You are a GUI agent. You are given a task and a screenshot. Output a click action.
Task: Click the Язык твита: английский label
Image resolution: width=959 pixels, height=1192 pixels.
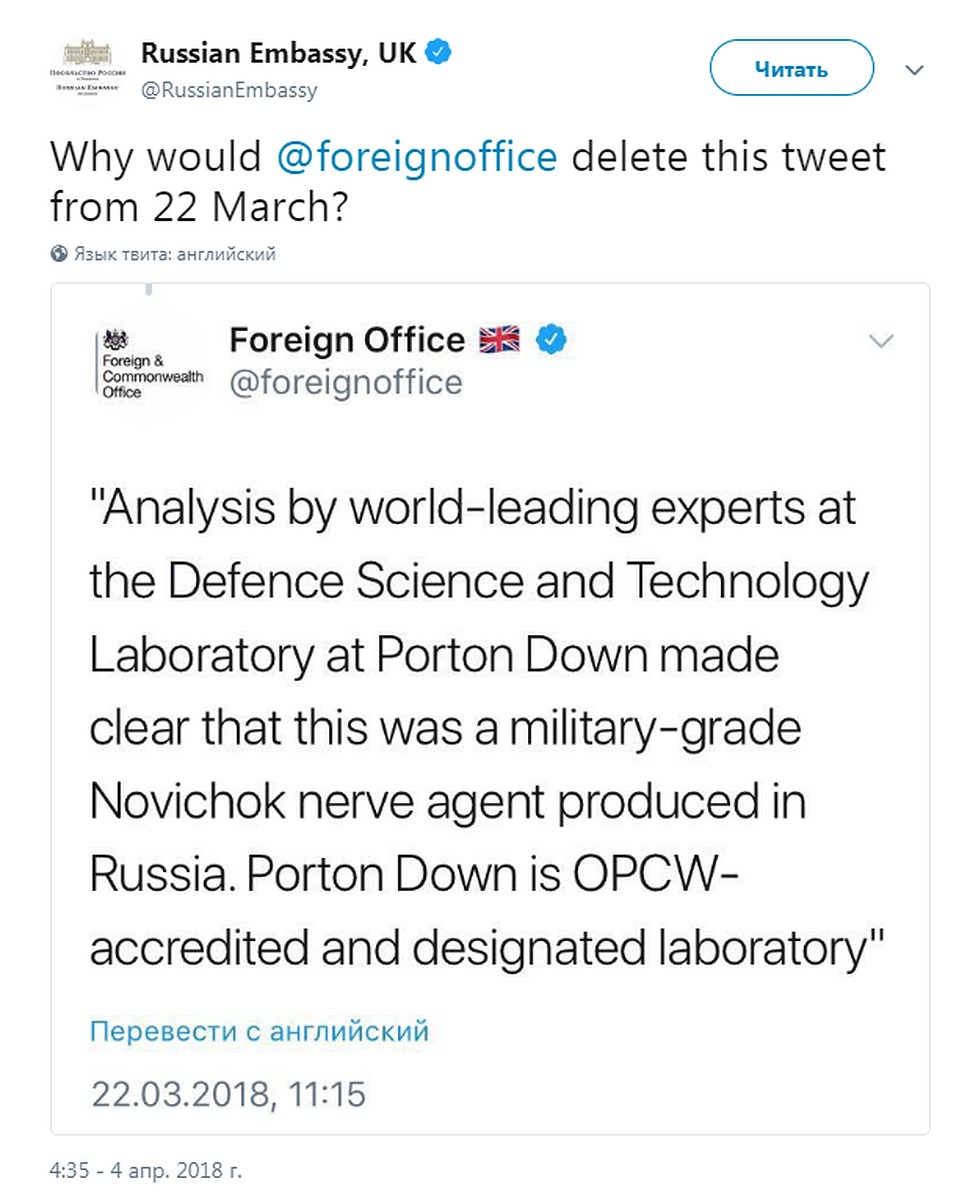click(x=175, y=254)
